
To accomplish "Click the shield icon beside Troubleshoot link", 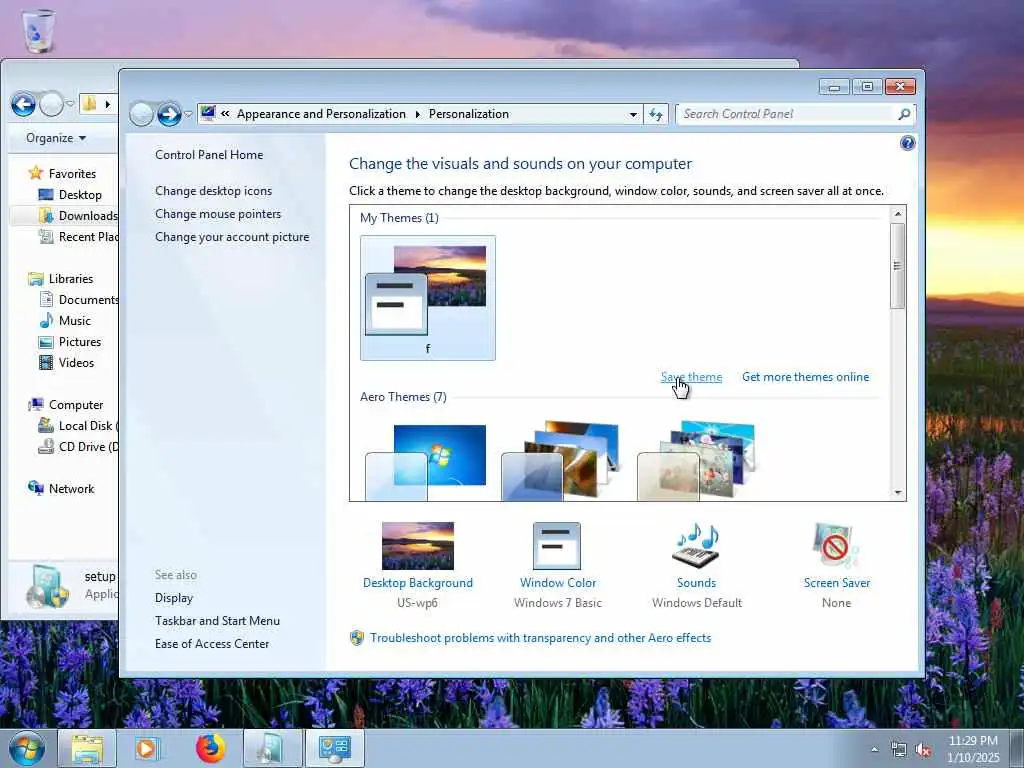I will click(357, 638).
